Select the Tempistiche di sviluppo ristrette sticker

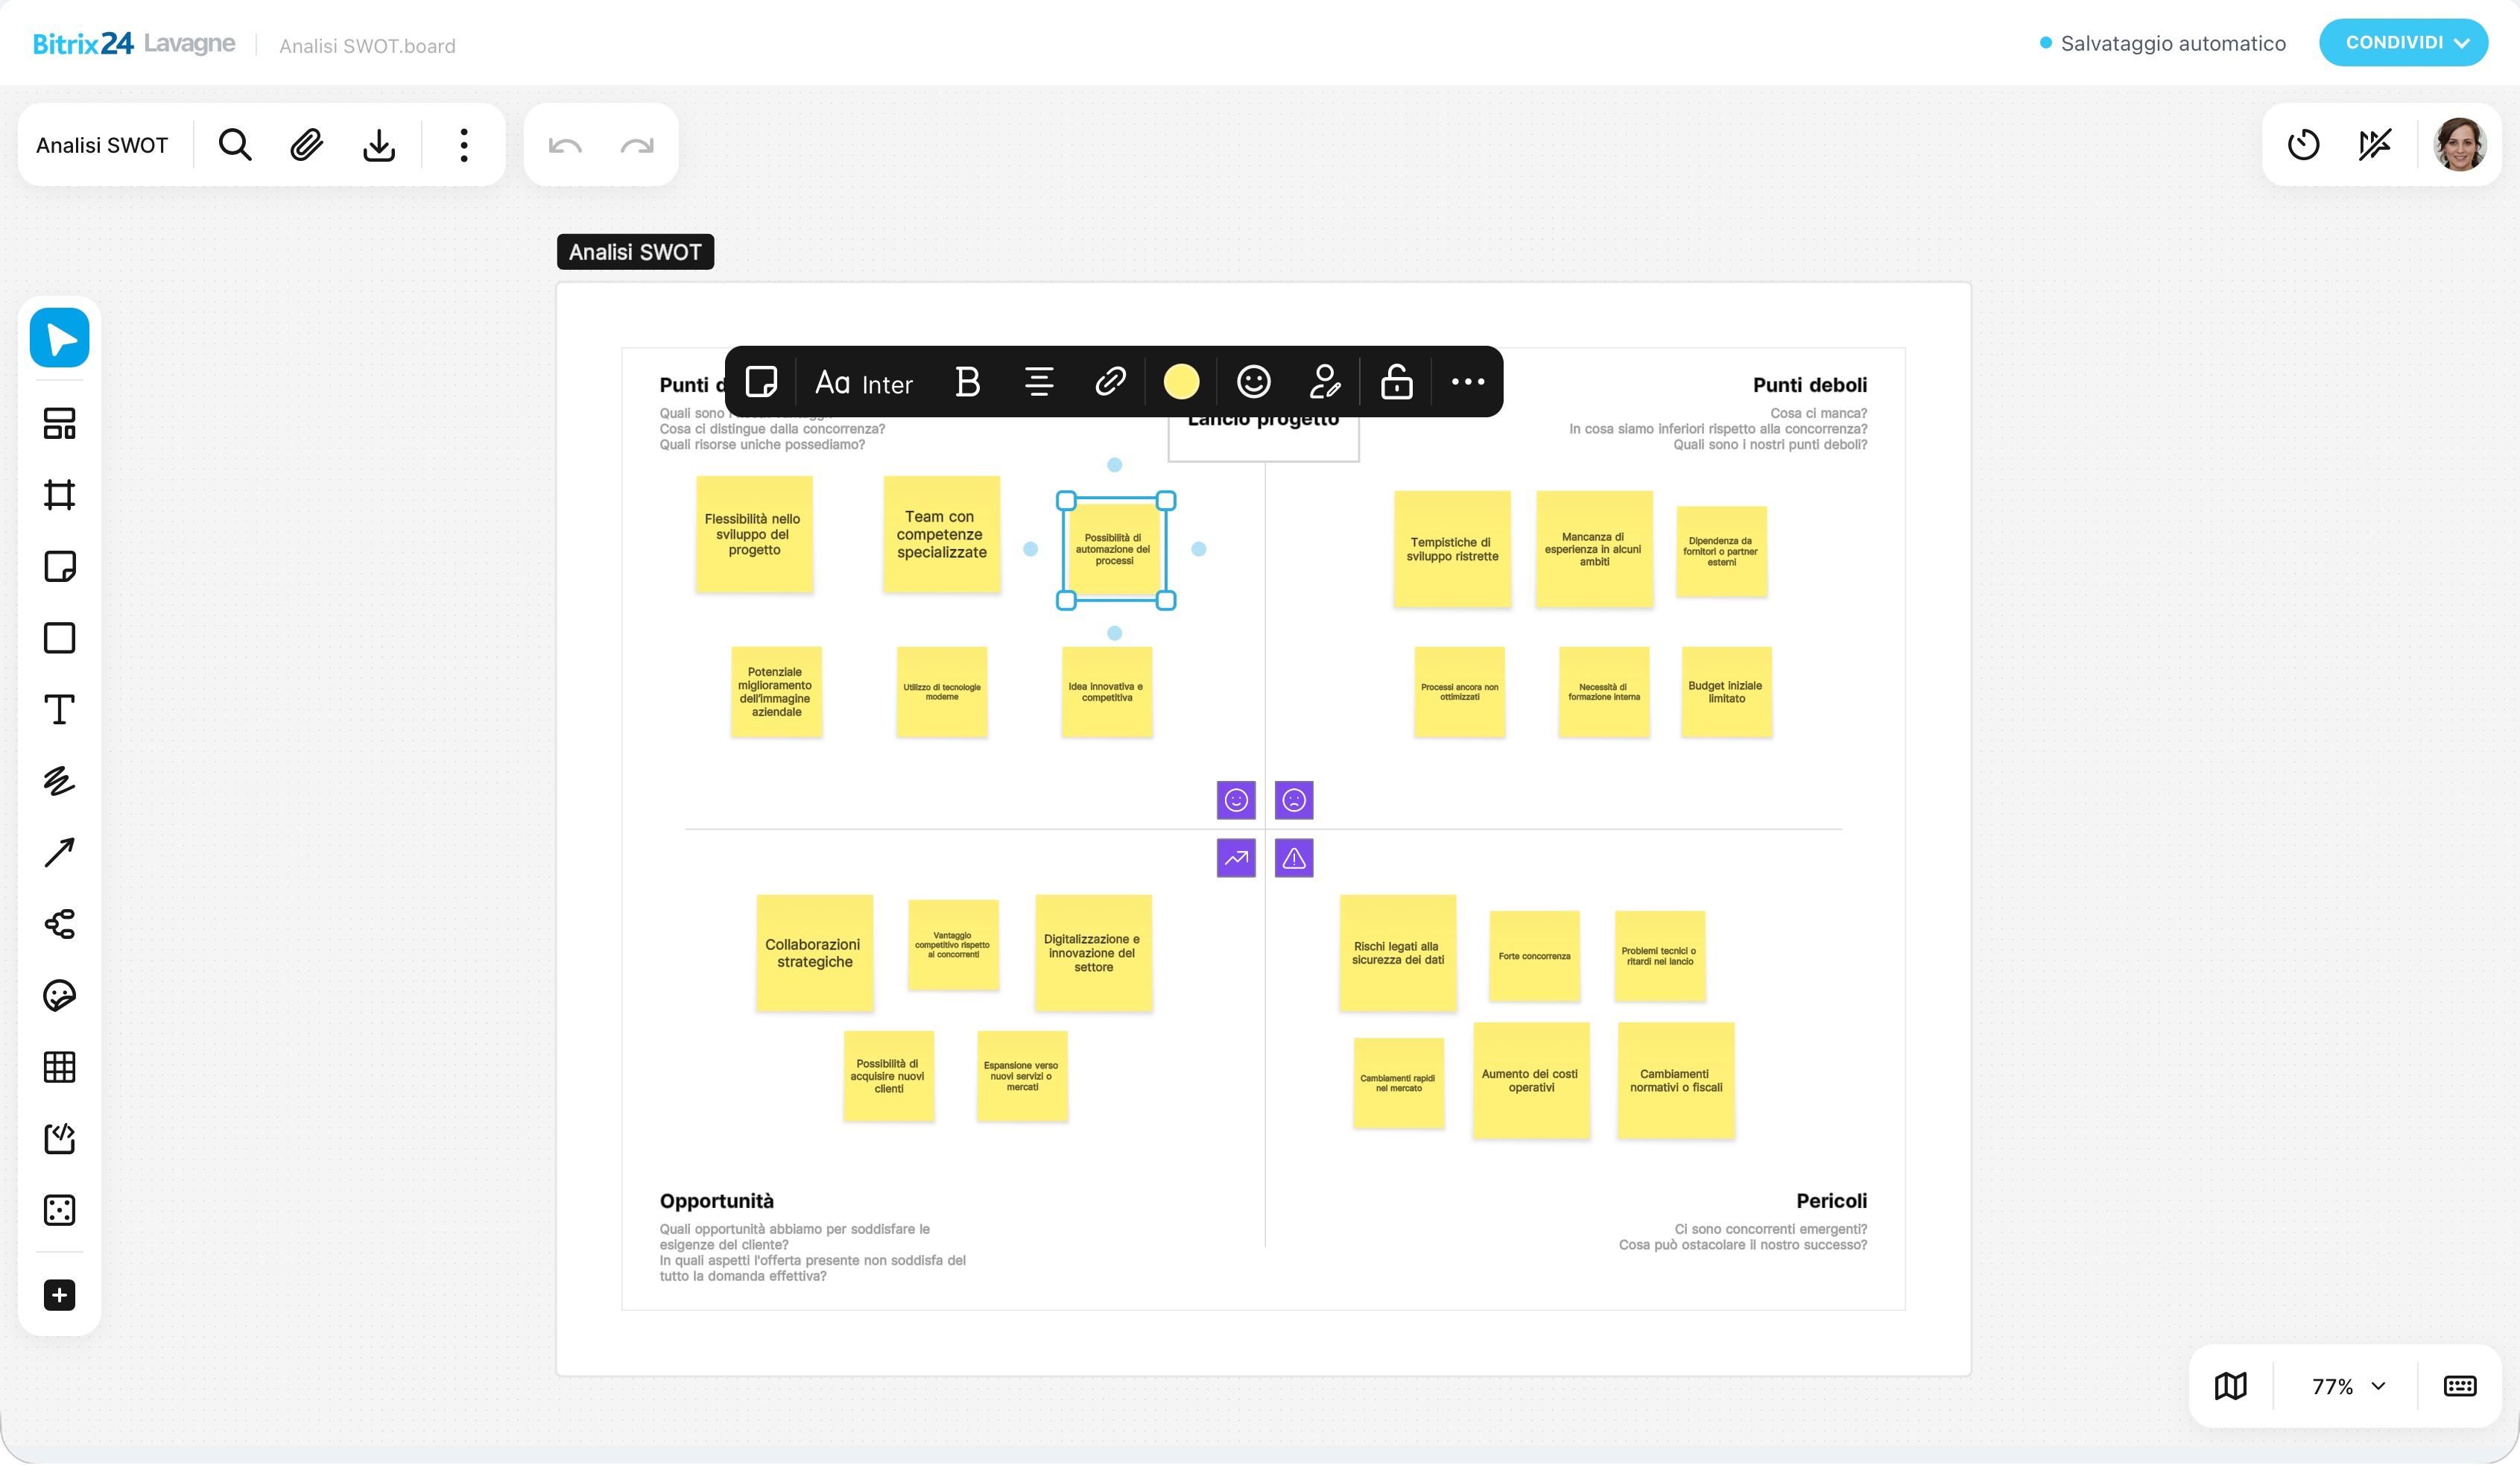1452,549
